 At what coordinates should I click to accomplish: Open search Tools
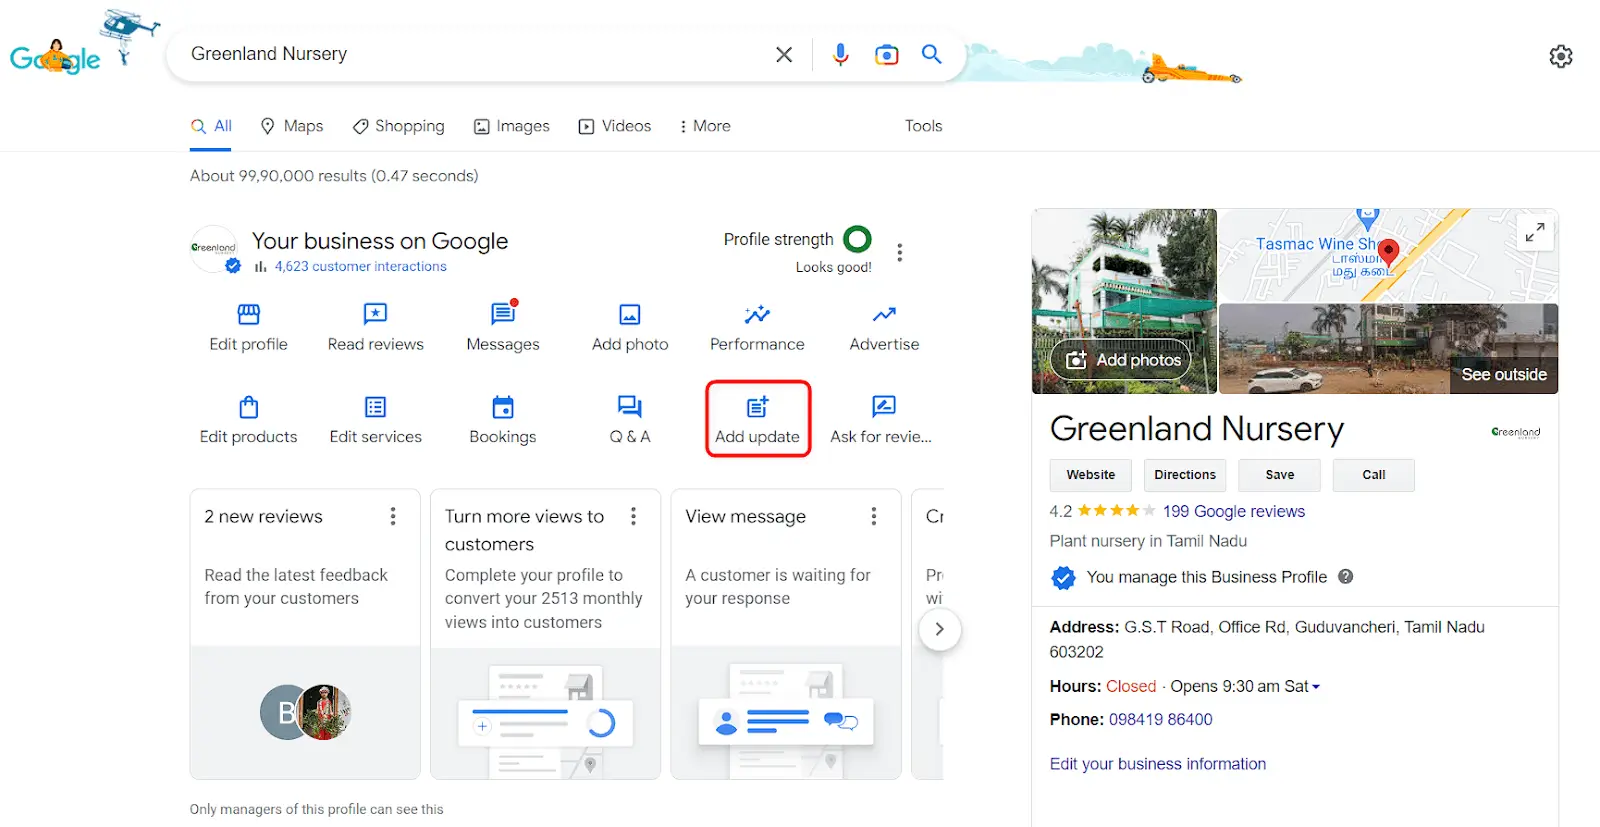923,126
